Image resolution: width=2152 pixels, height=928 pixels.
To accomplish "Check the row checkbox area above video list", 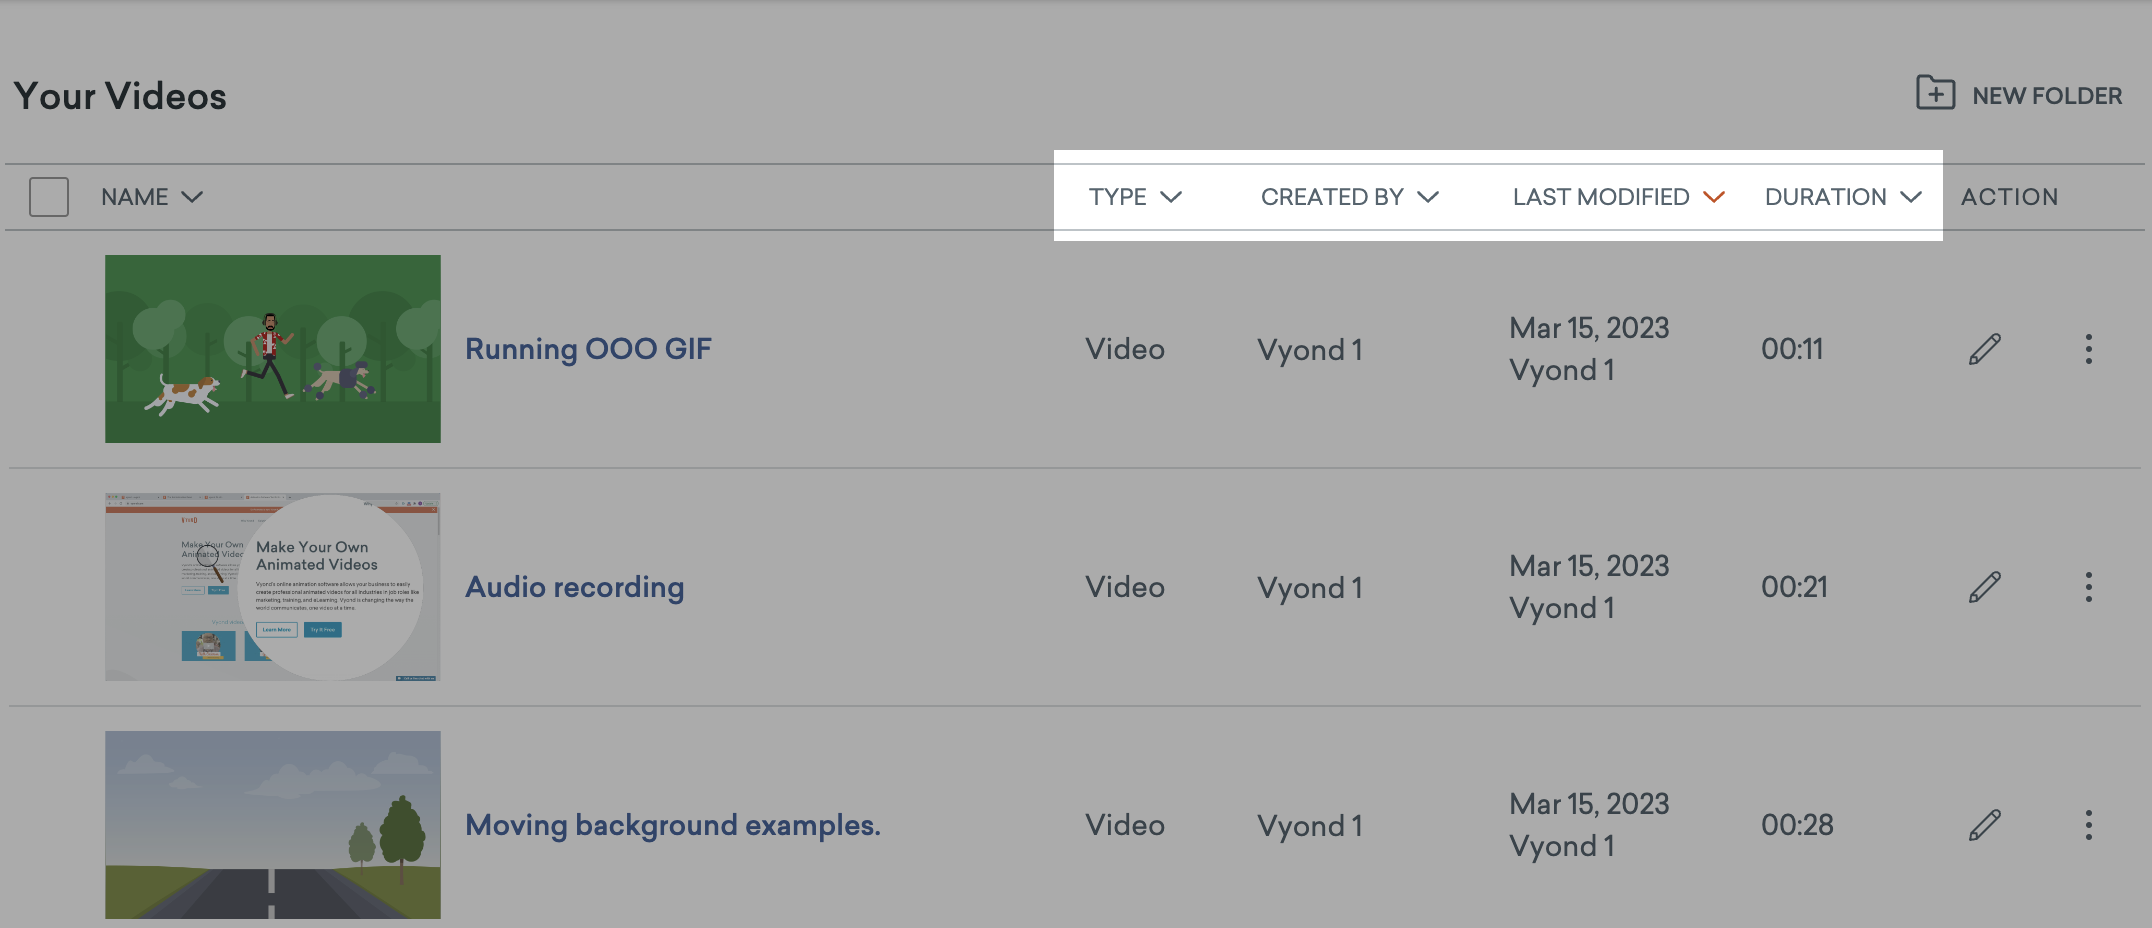I will click(x=48, y=196).
